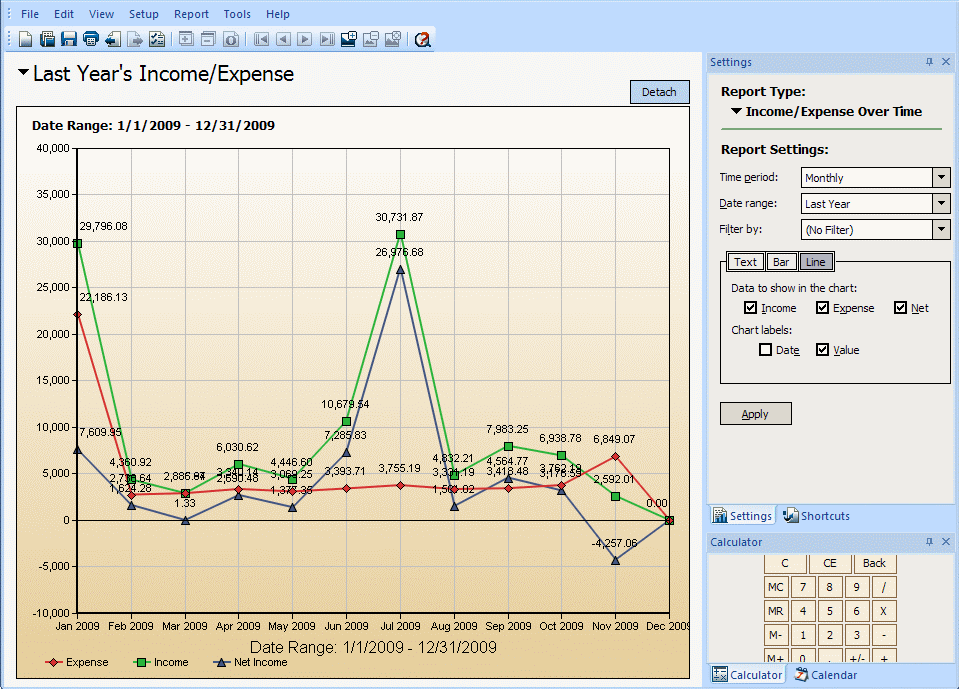
Task: Click the Detach button
Action: [659, 92]
